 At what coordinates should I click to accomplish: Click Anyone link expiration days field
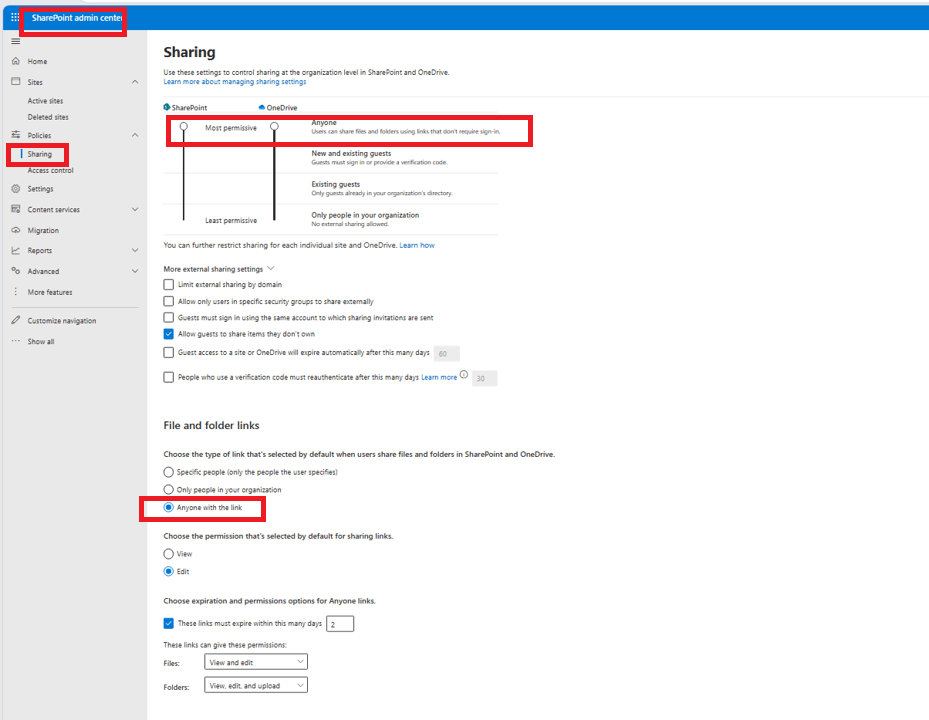340,624
